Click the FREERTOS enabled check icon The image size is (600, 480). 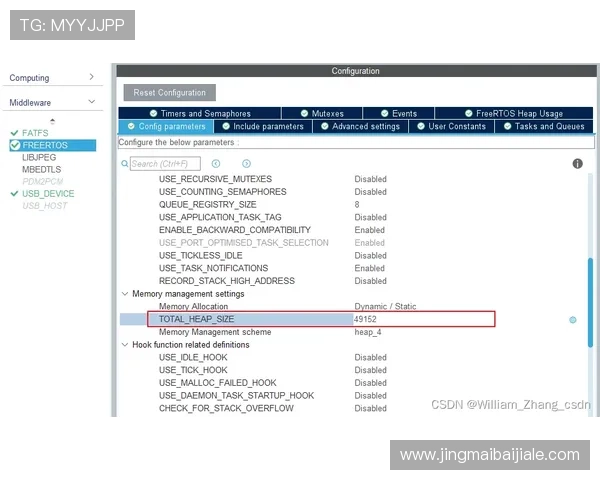(x=15, y=145)
